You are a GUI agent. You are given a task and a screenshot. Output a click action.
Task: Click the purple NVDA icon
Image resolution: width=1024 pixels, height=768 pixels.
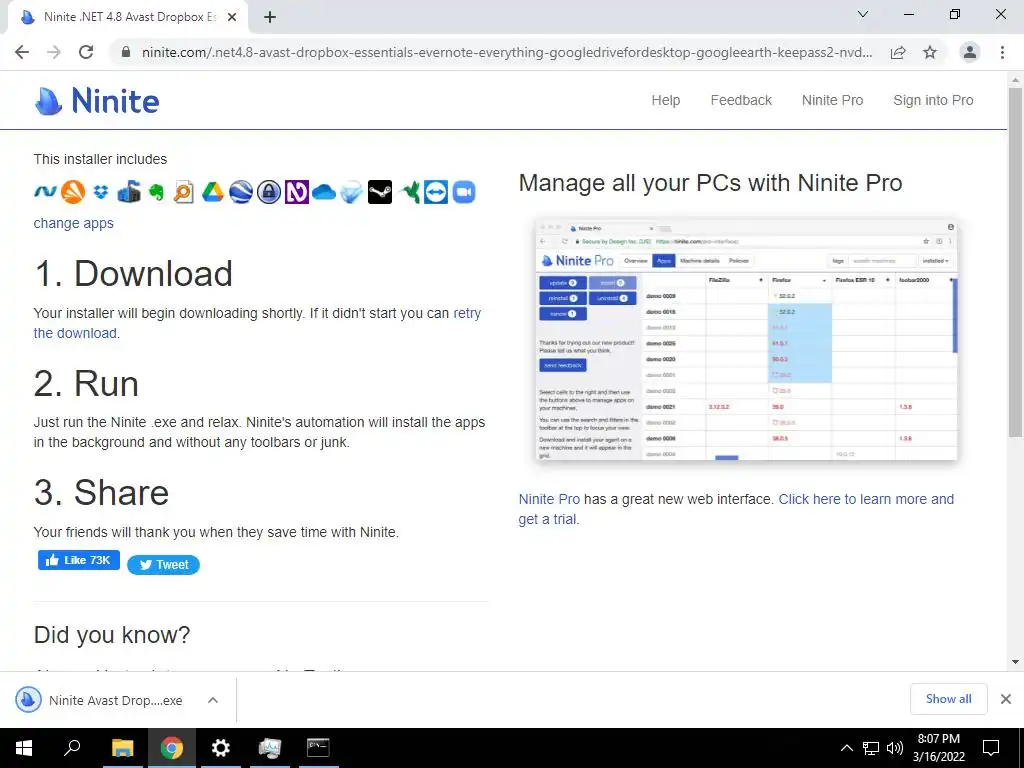pyautogui.click(x=296, y=192)
